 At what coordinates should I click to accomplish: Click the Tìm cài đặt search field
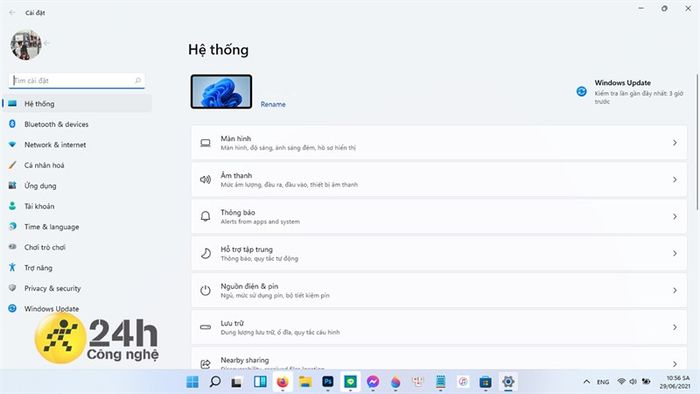(x=77, y=80)
